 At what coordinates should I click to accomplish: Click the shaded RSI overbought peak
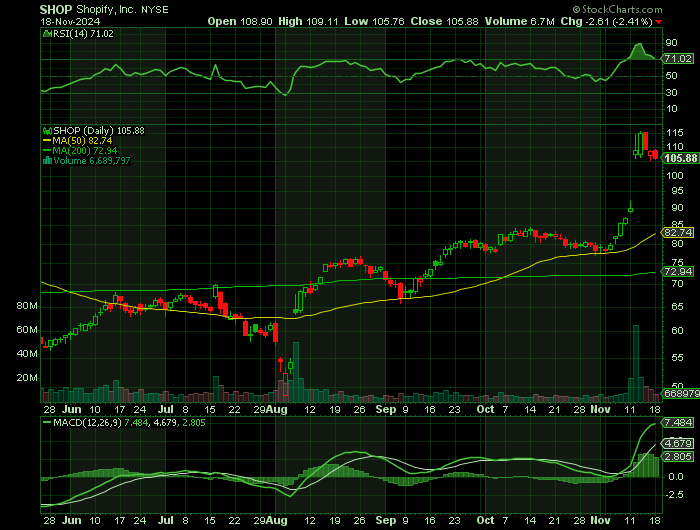pyautogui.click(x=639, y=52)
